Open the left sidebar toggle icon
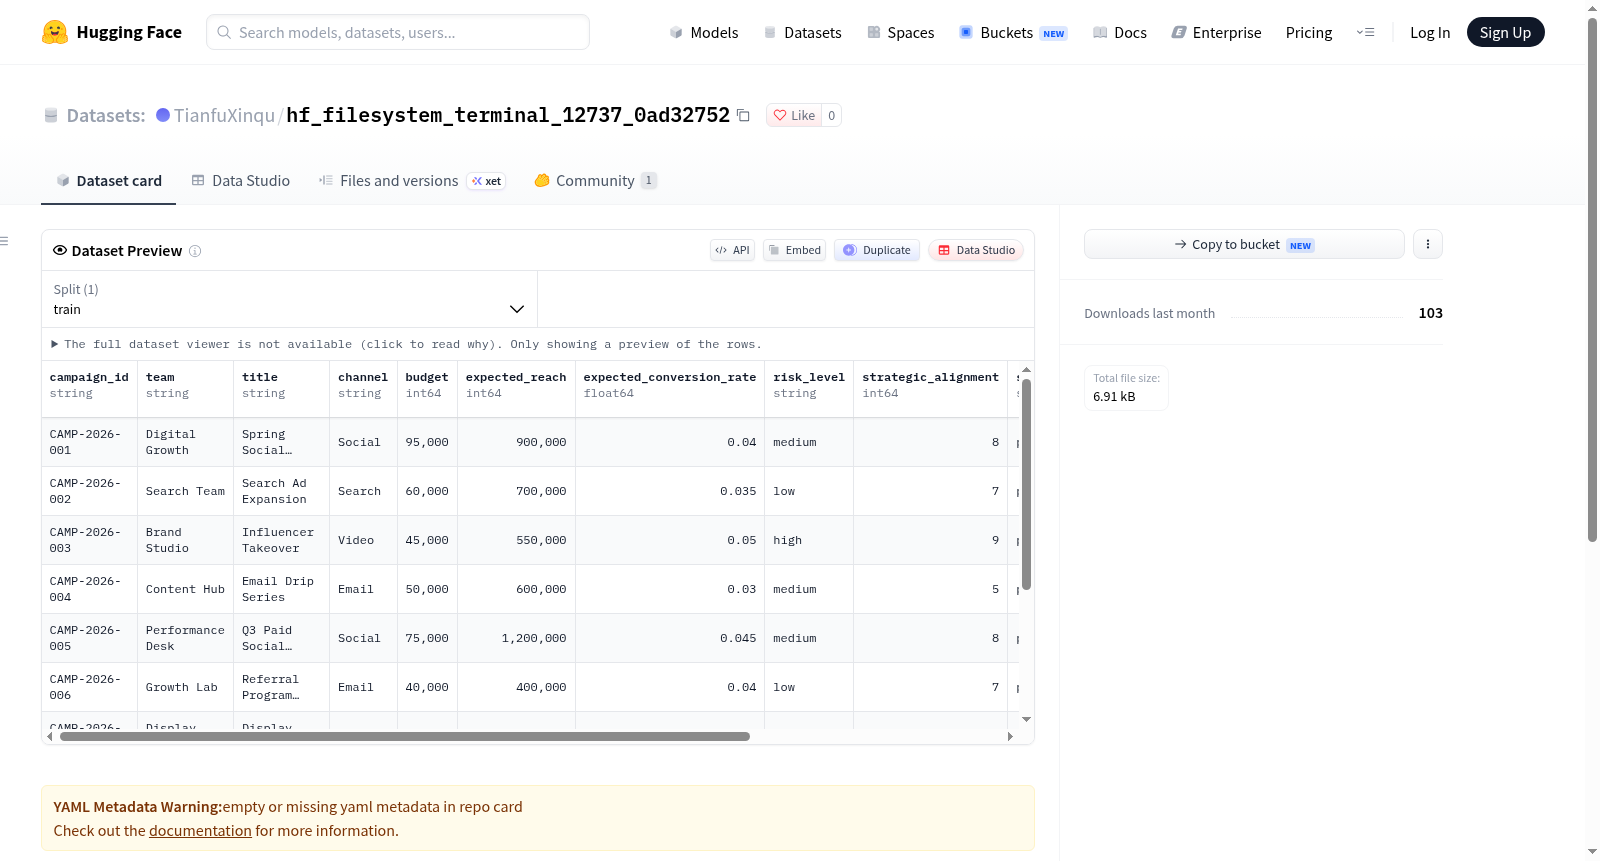This screenshot has height=861, width=1600. click(x=5, y=241)
